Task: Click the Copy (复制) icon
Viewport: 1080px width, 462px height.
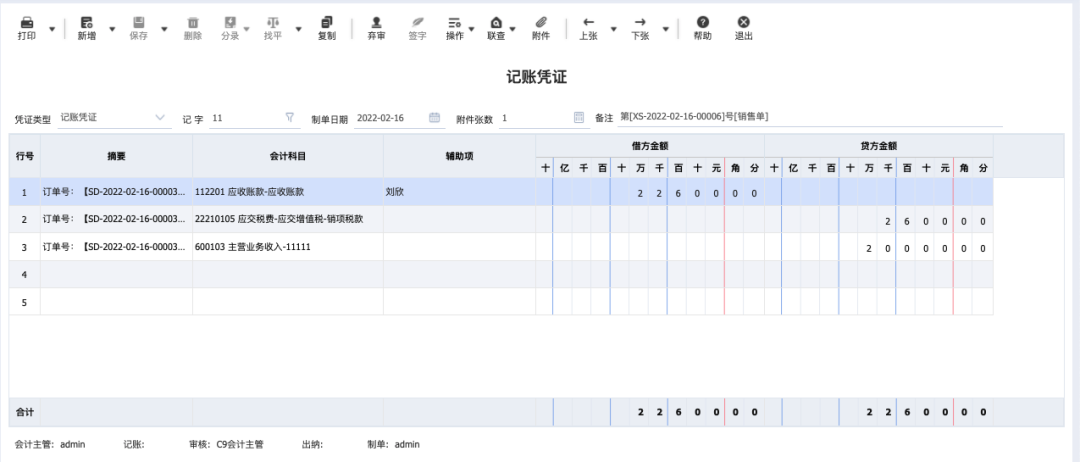Action: tap(326, 22)
